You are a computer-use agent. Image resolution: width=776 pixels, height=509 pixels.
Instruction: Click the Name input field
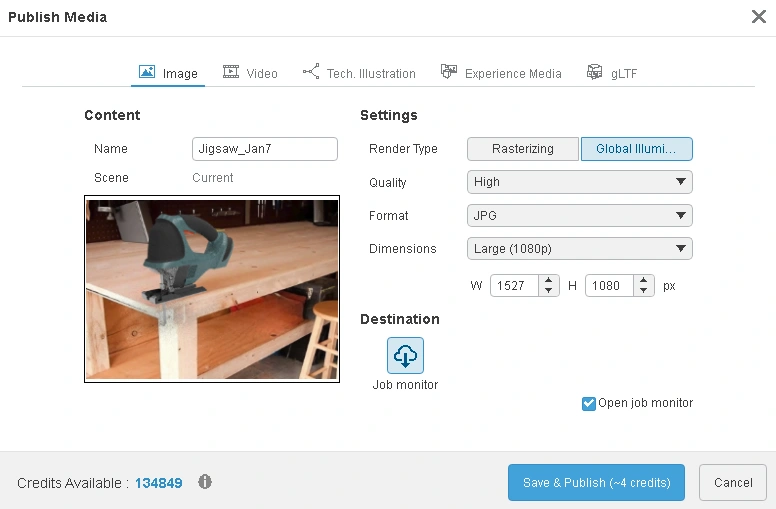[265, 149]
